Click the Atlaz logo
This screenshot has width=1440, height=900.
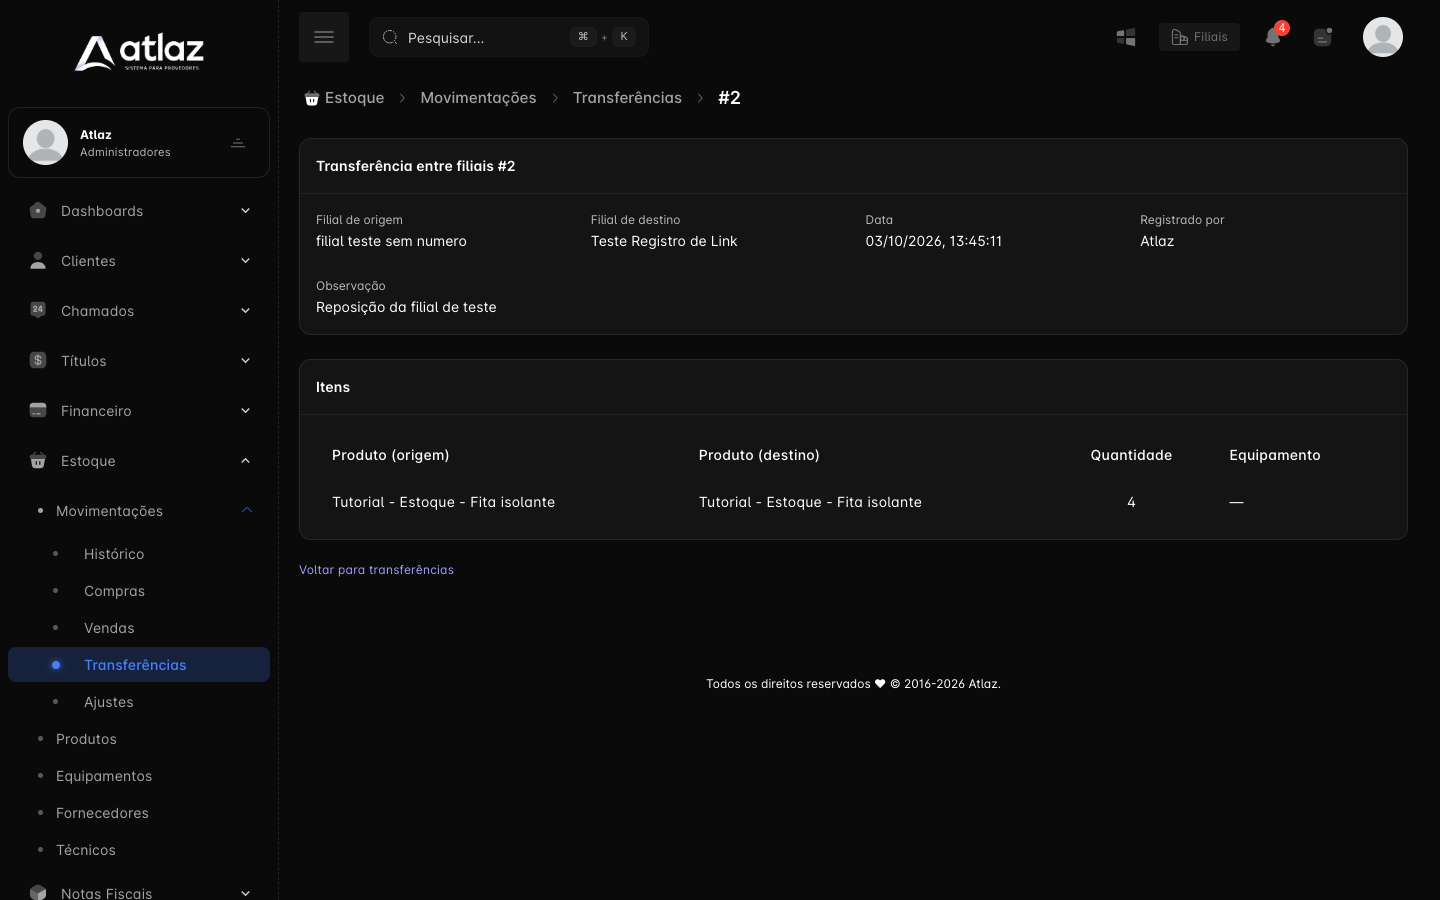point(139,53)
